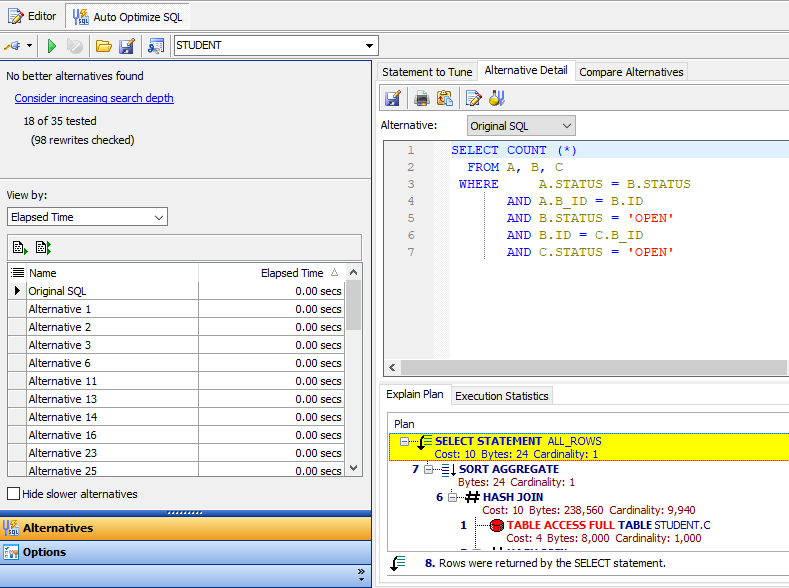This screenshot has width=789, height=588.
Task: Click the first list export icon above the Name column
Action: 20,247
